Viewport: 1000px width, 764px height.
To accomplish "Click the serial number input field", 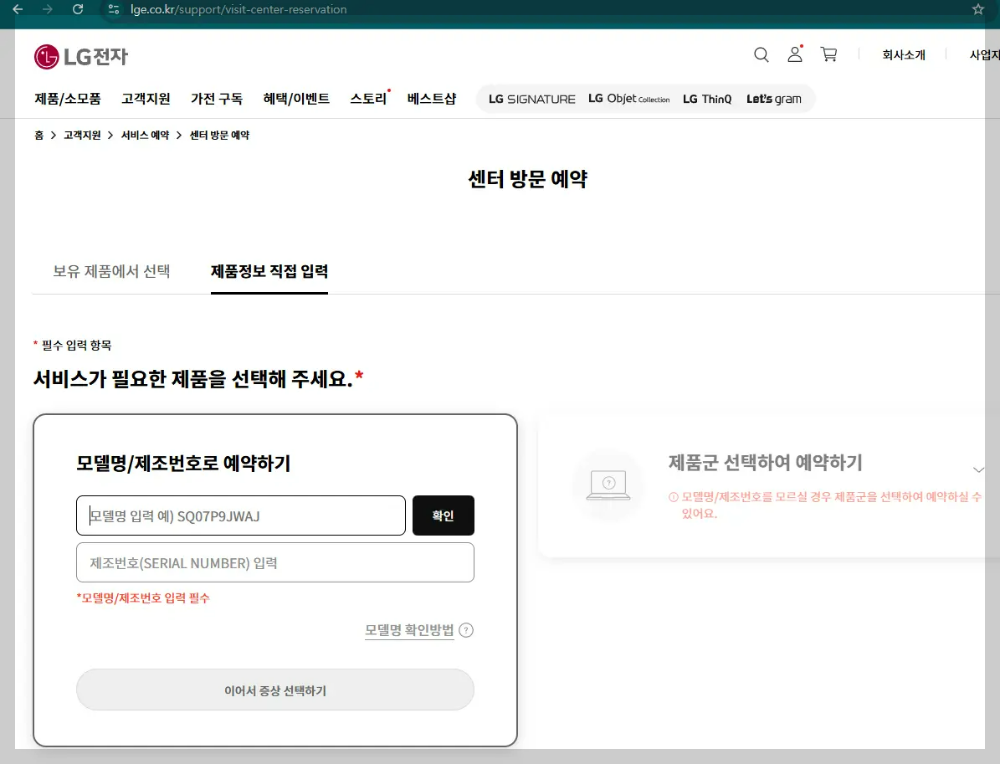I will tap(275, 562).
